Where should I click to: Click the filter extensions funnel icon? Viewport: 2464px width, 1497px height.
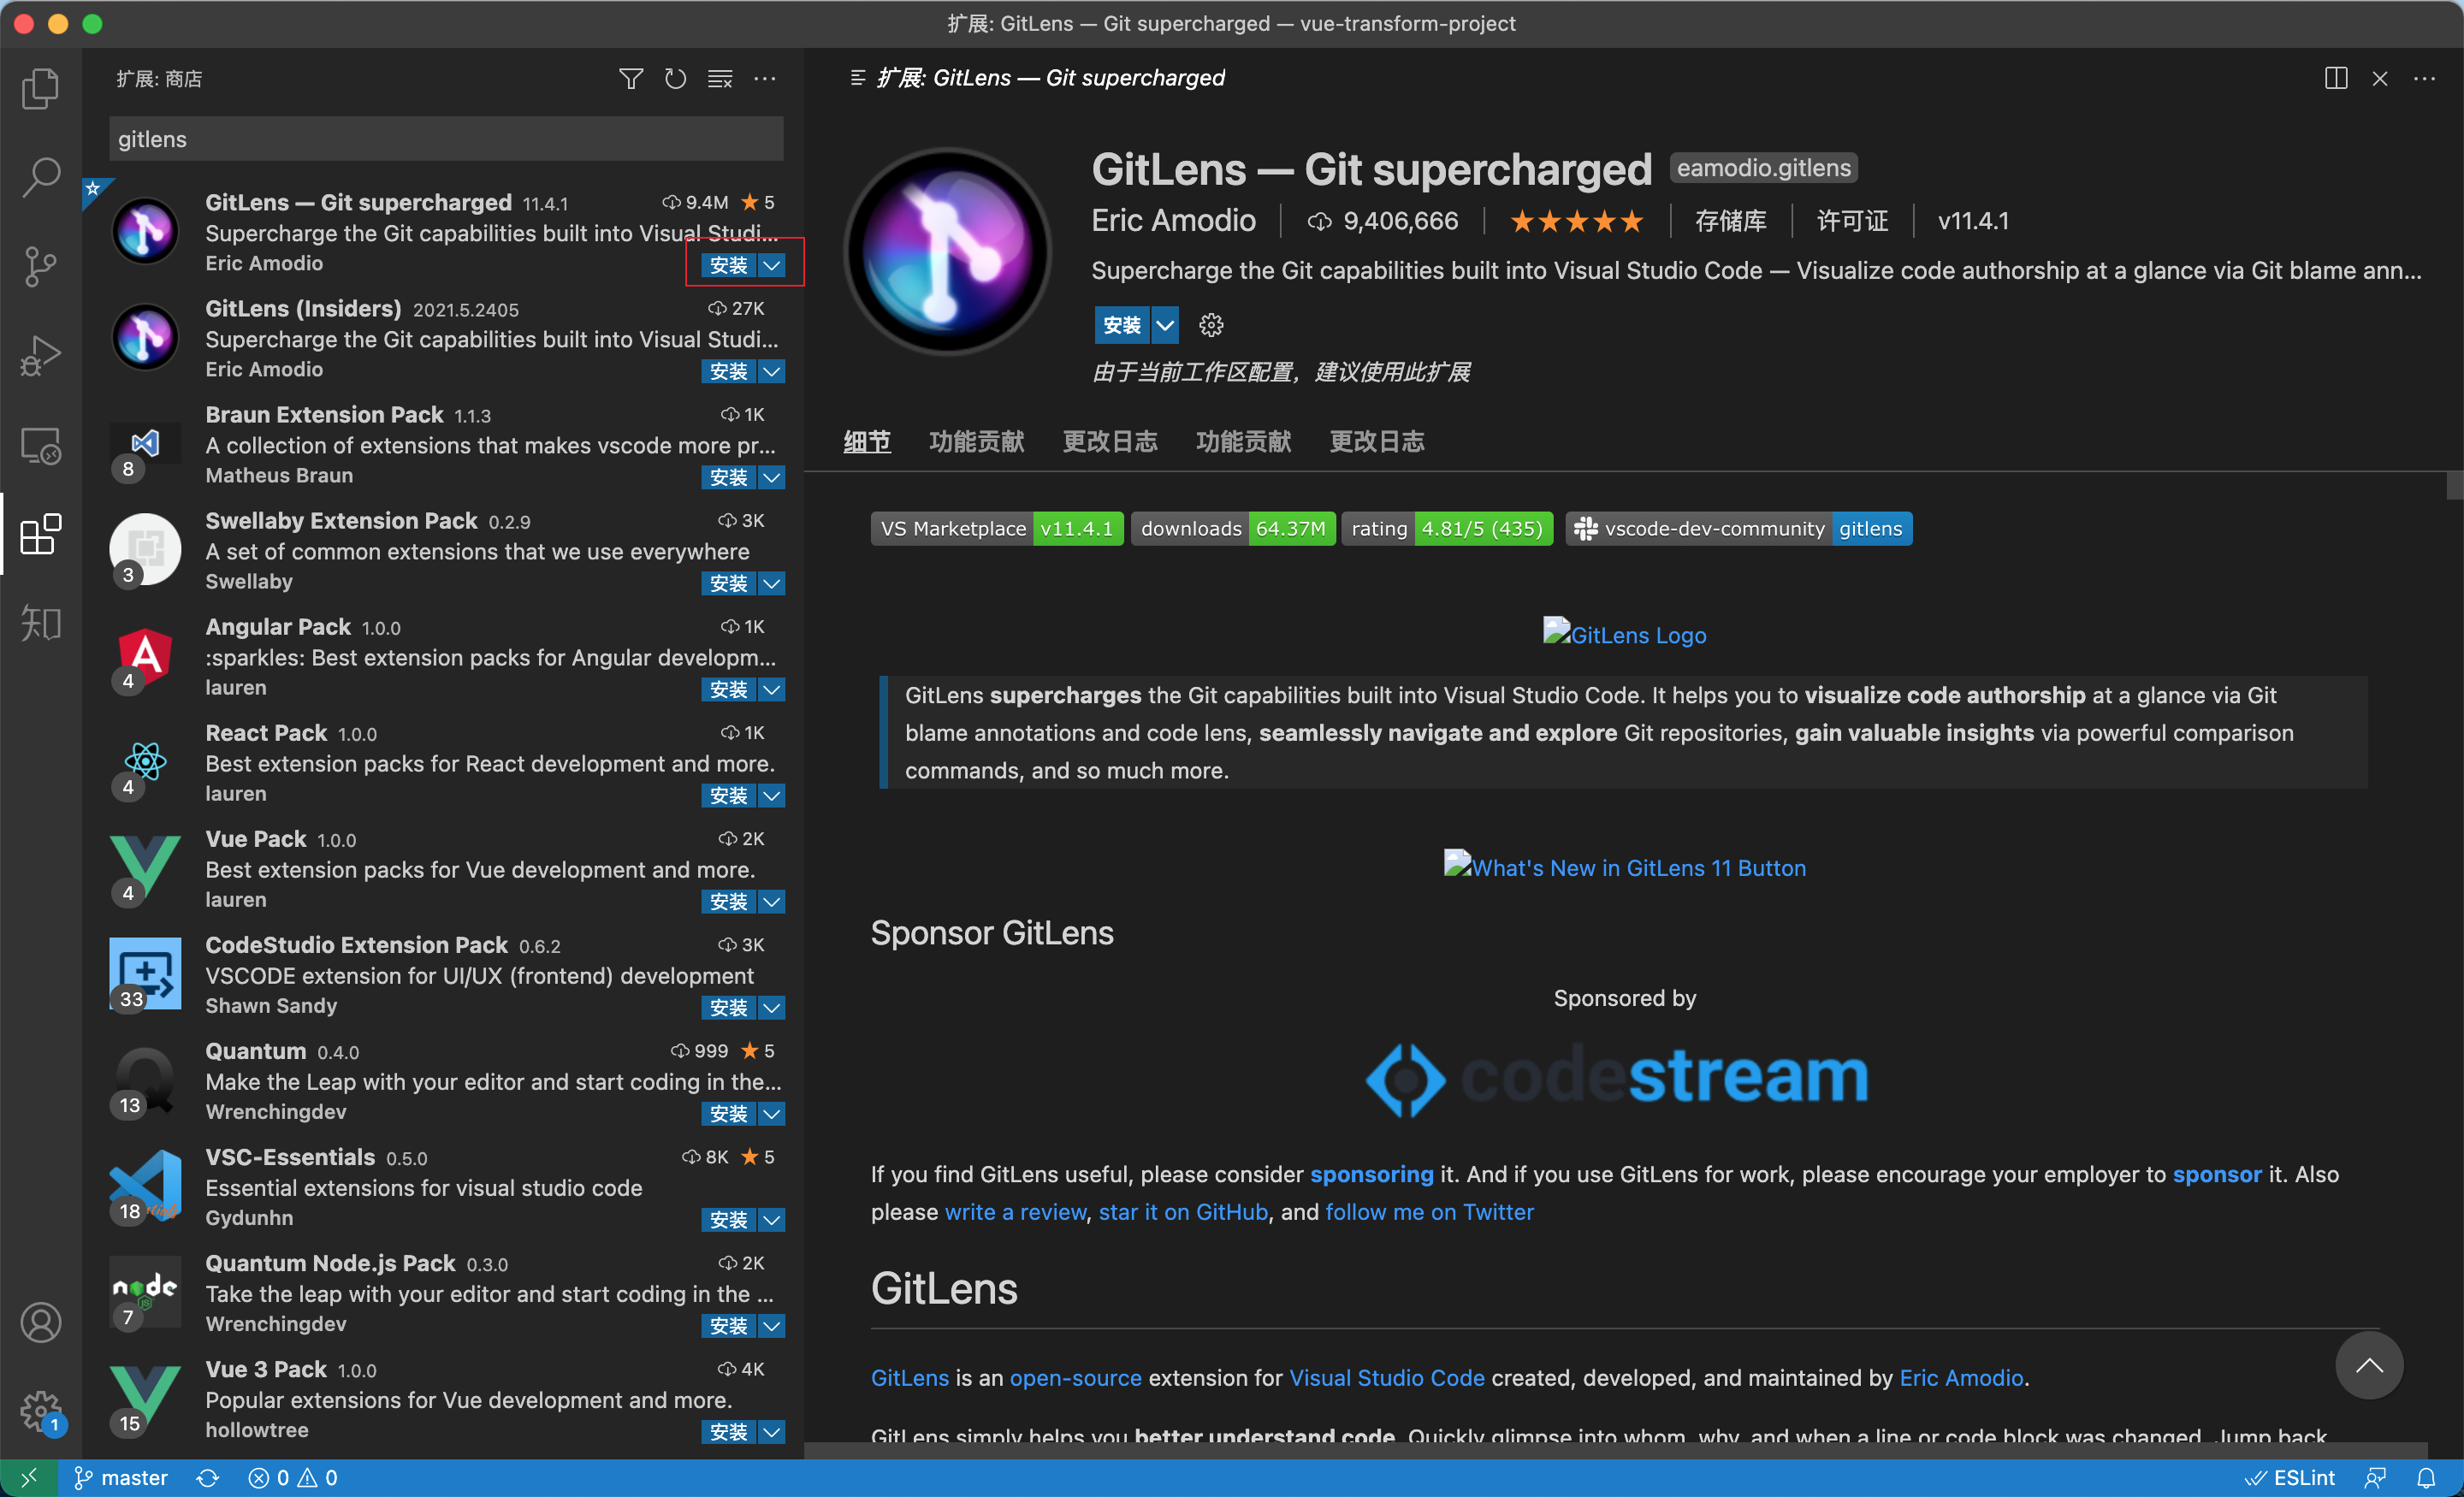click(x=630, y=79)
